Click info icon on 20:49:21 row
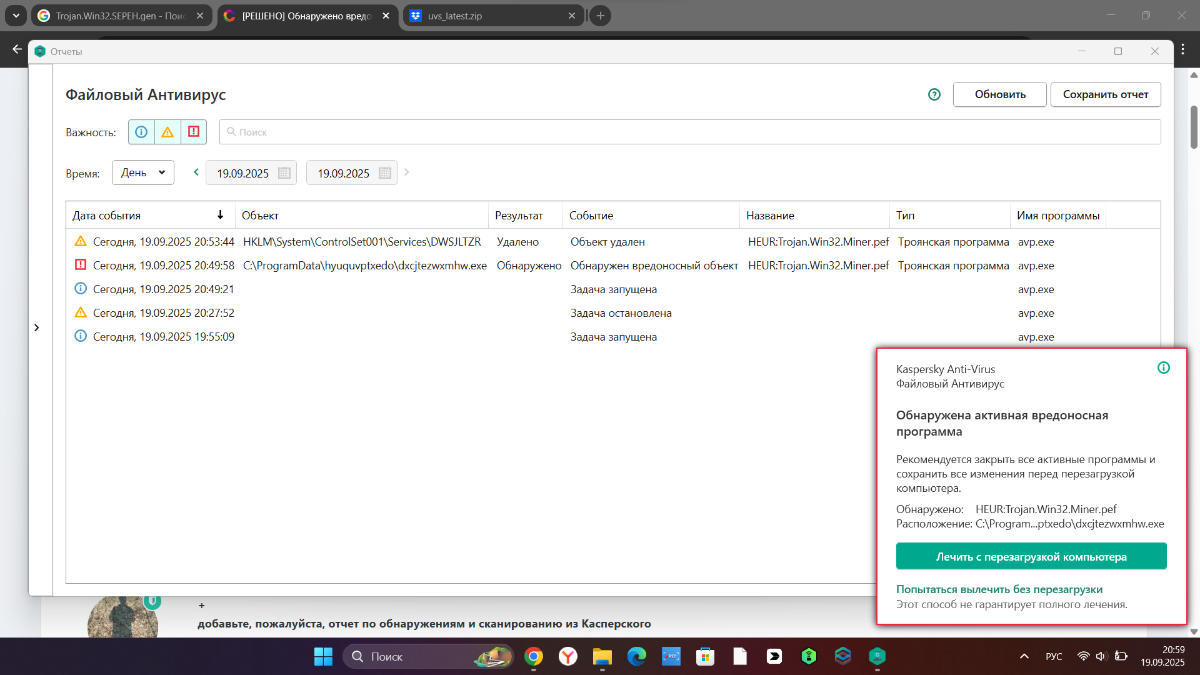Screen dimensions: 1200x675 click(x=81, y=289)
